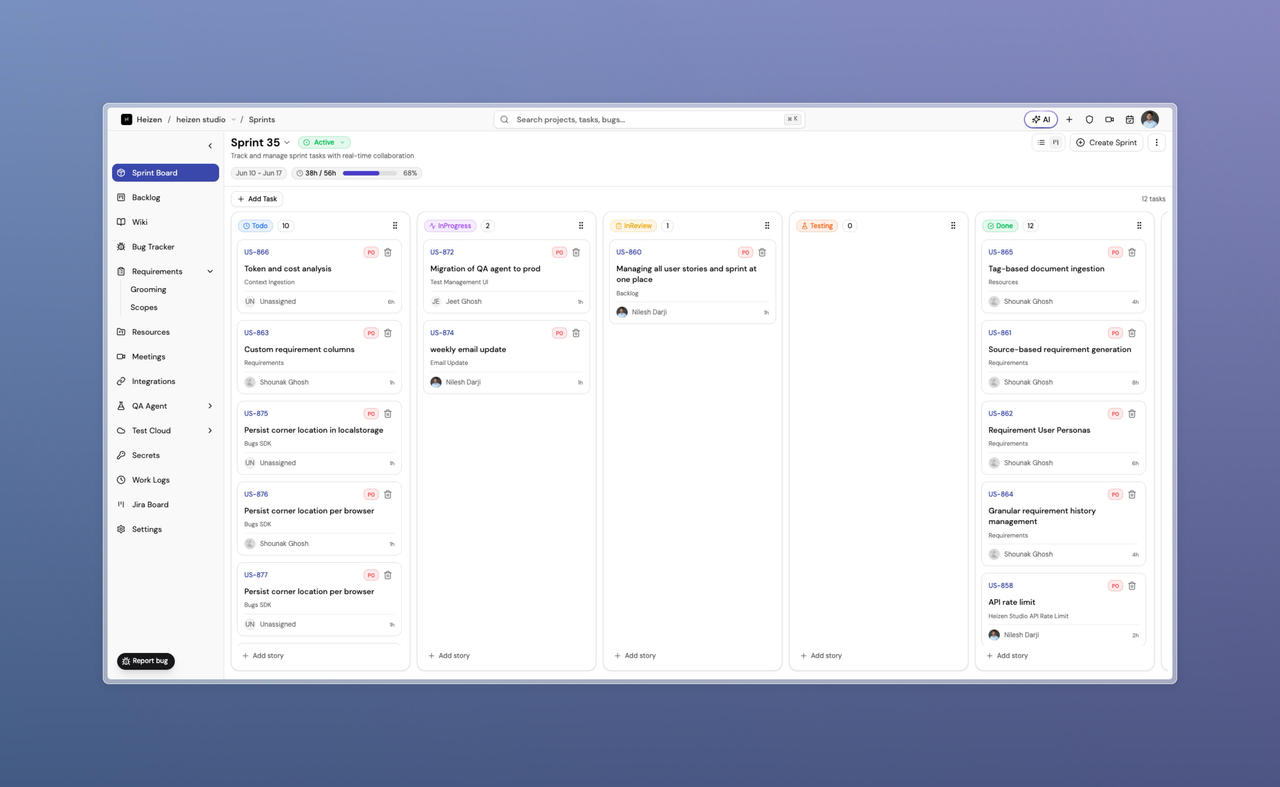Screen dimensions: 1280x787
Task: Delete story US-866
Action: click(388, 252)
